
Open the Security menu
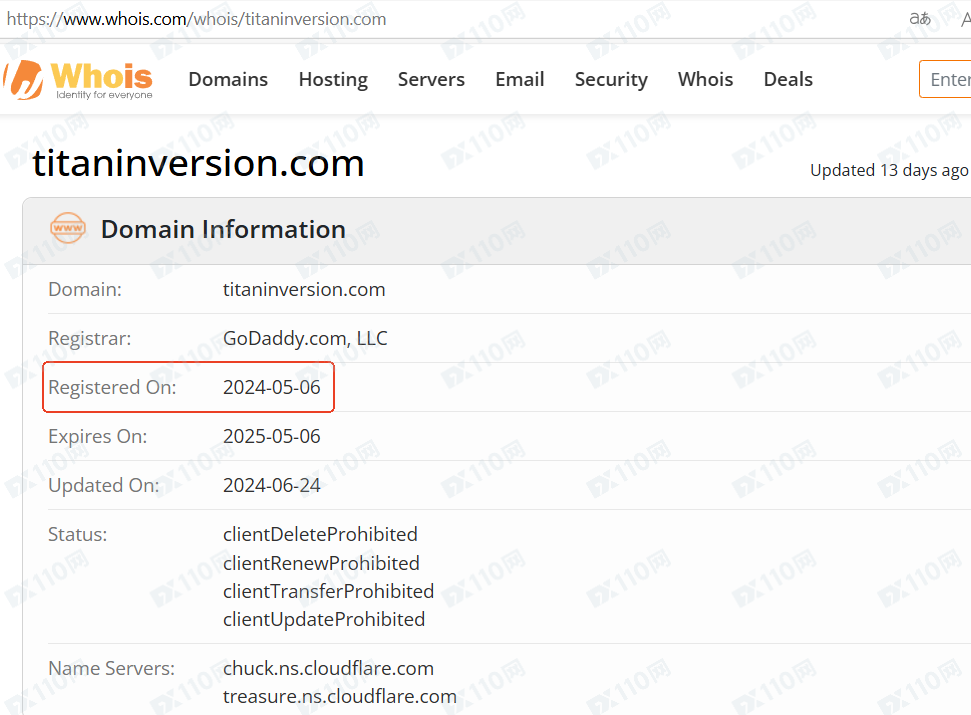(x=611, y=79)
